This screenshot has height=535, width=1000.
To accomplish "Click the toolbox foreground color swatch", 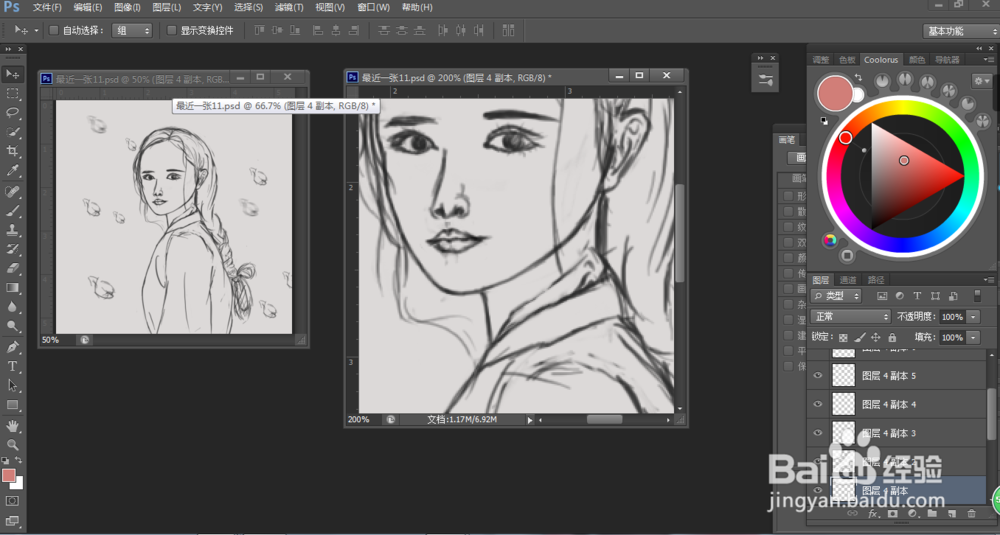I will 8,476.
